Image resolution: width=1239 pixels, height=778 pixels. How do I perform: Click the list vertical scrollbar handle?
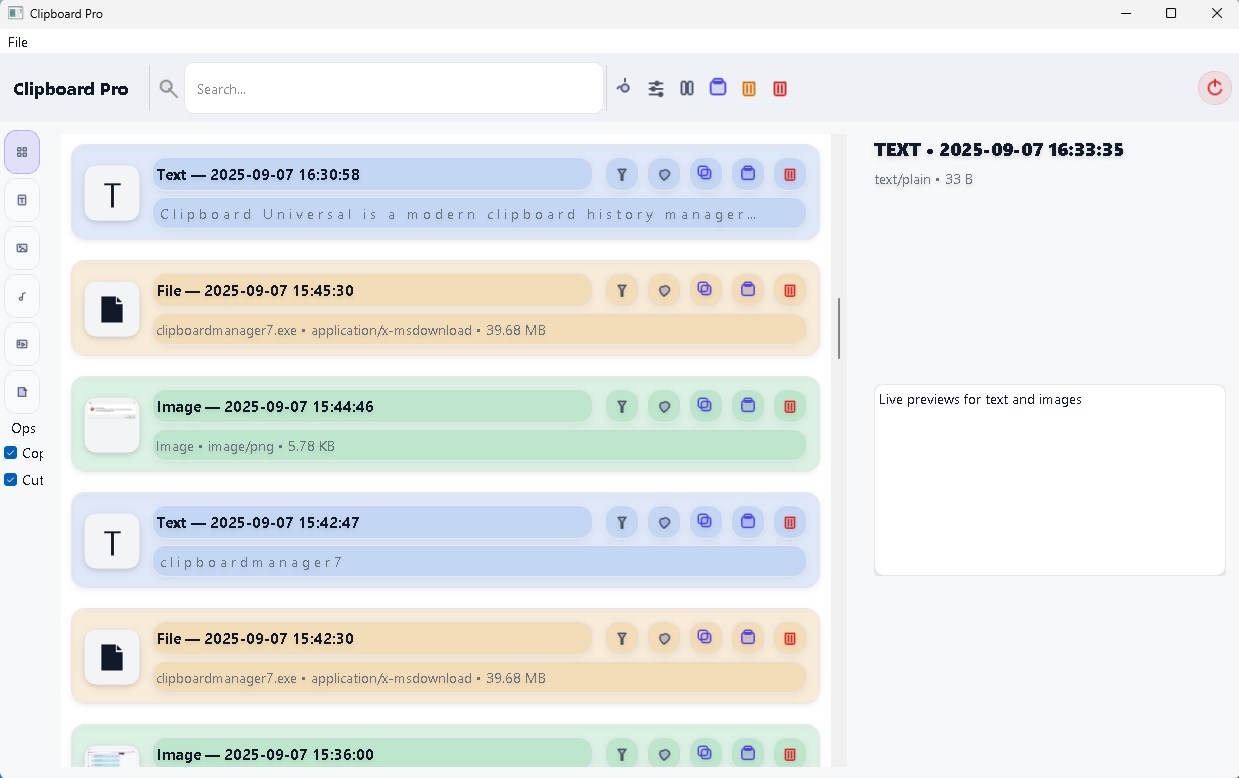tap(839, 328)
